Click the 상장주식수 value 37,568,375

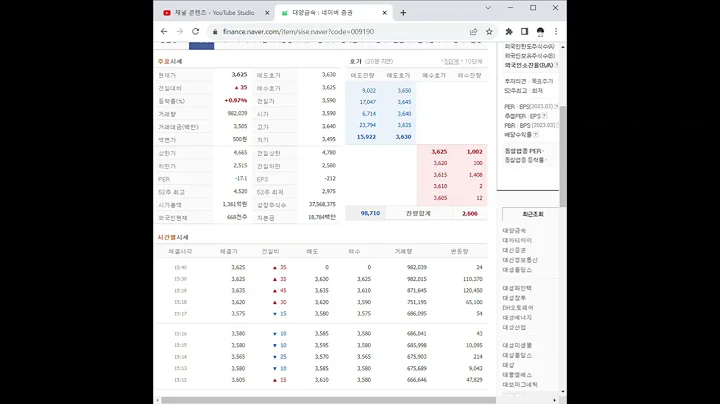click(x=322, y=204)
